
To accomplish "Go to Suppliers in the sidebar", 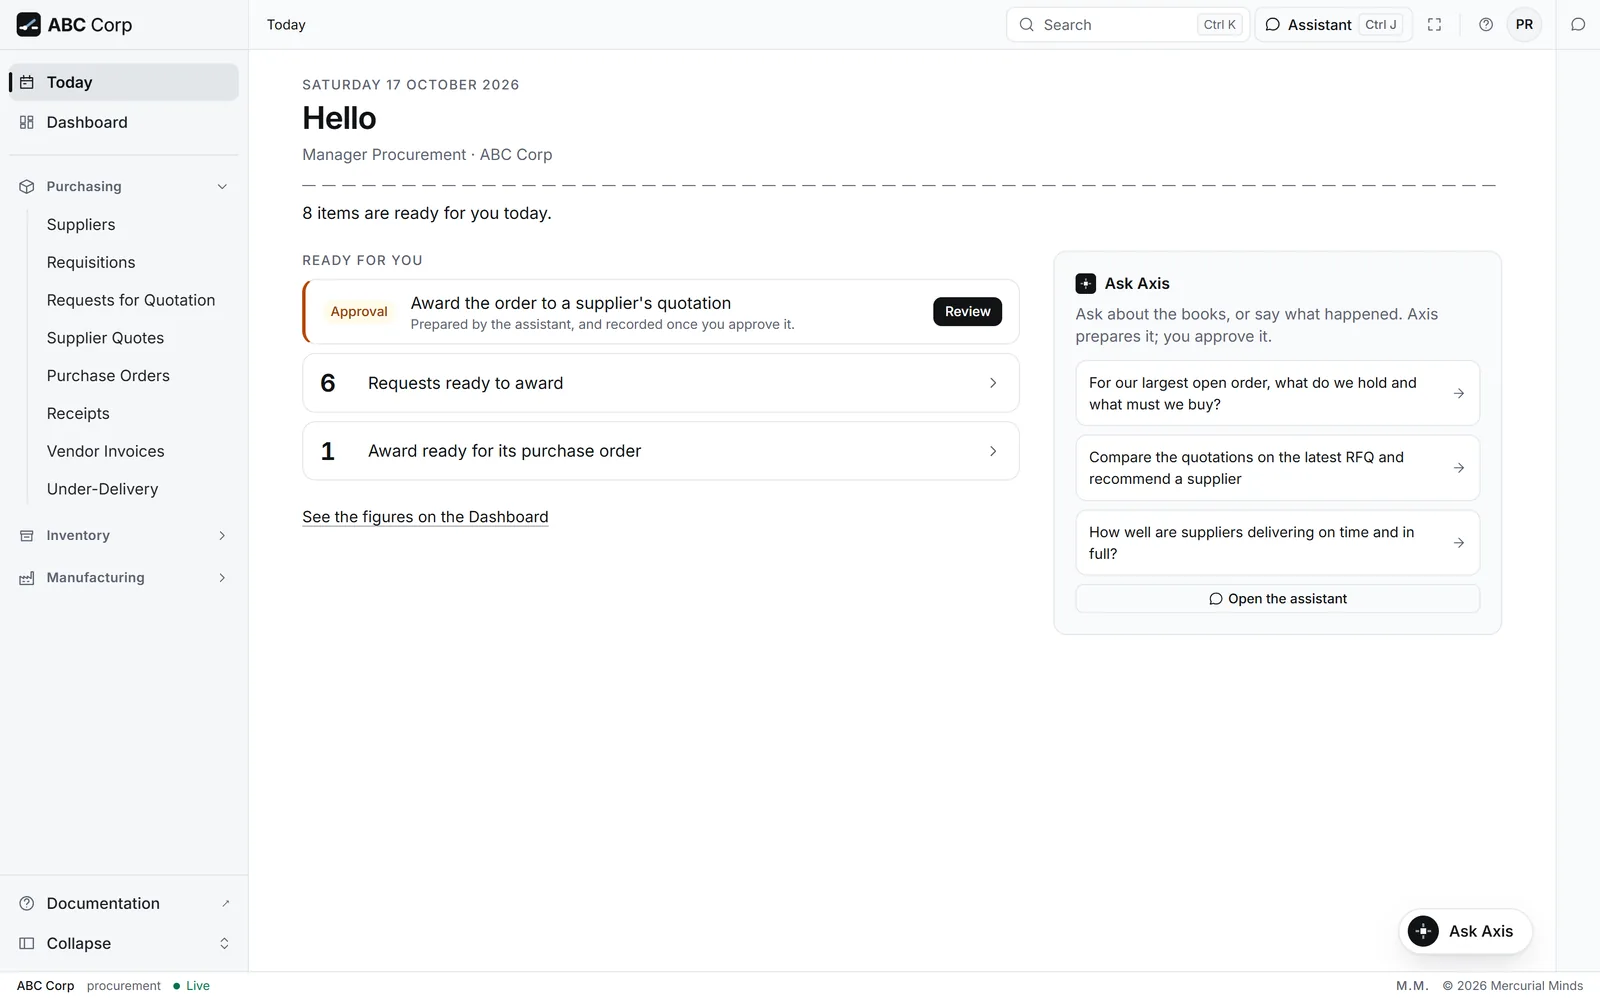I will [81, 225].
